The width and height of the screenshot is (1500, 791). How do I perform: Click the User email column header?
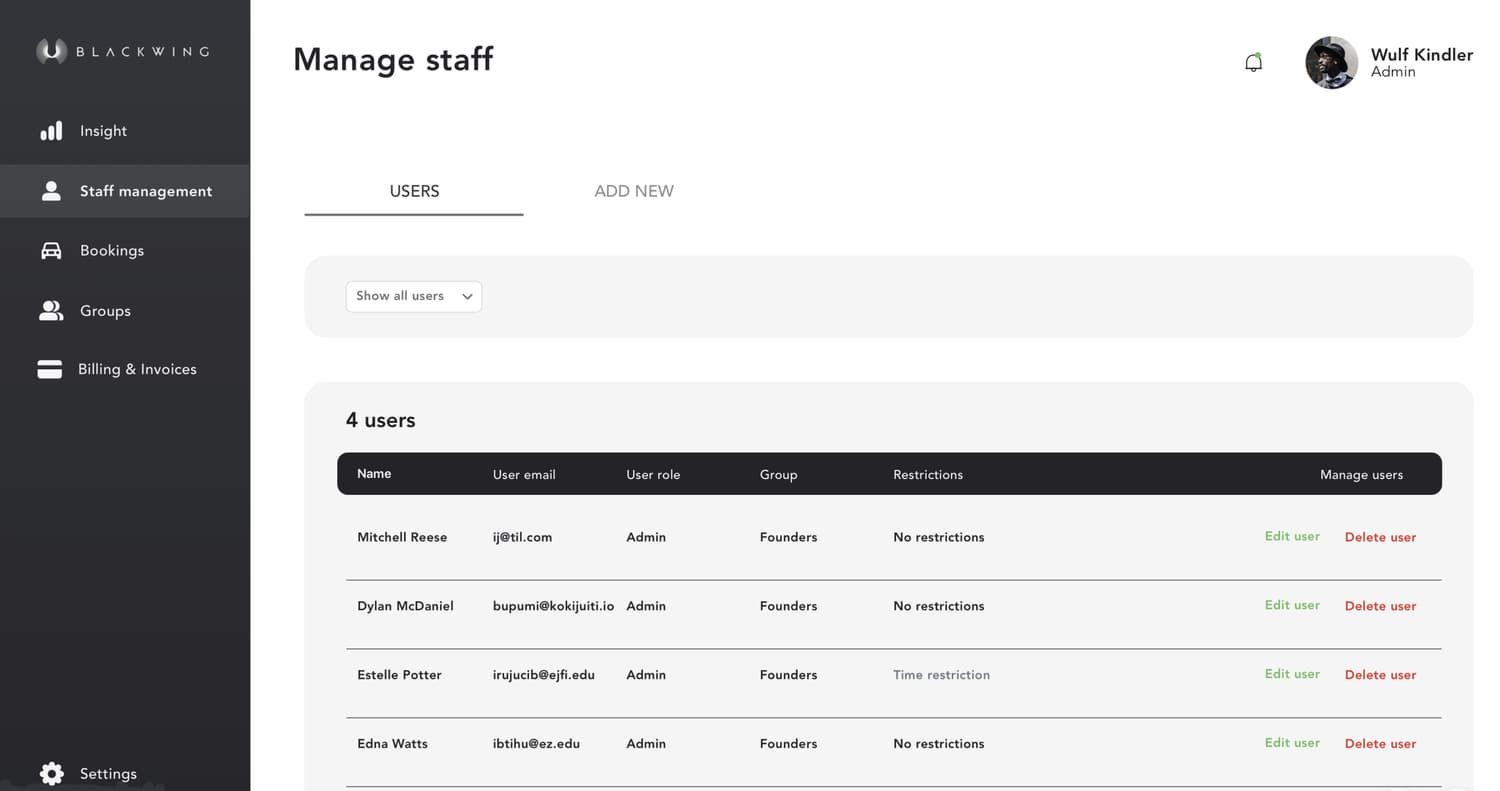click(x=524, y=474)
